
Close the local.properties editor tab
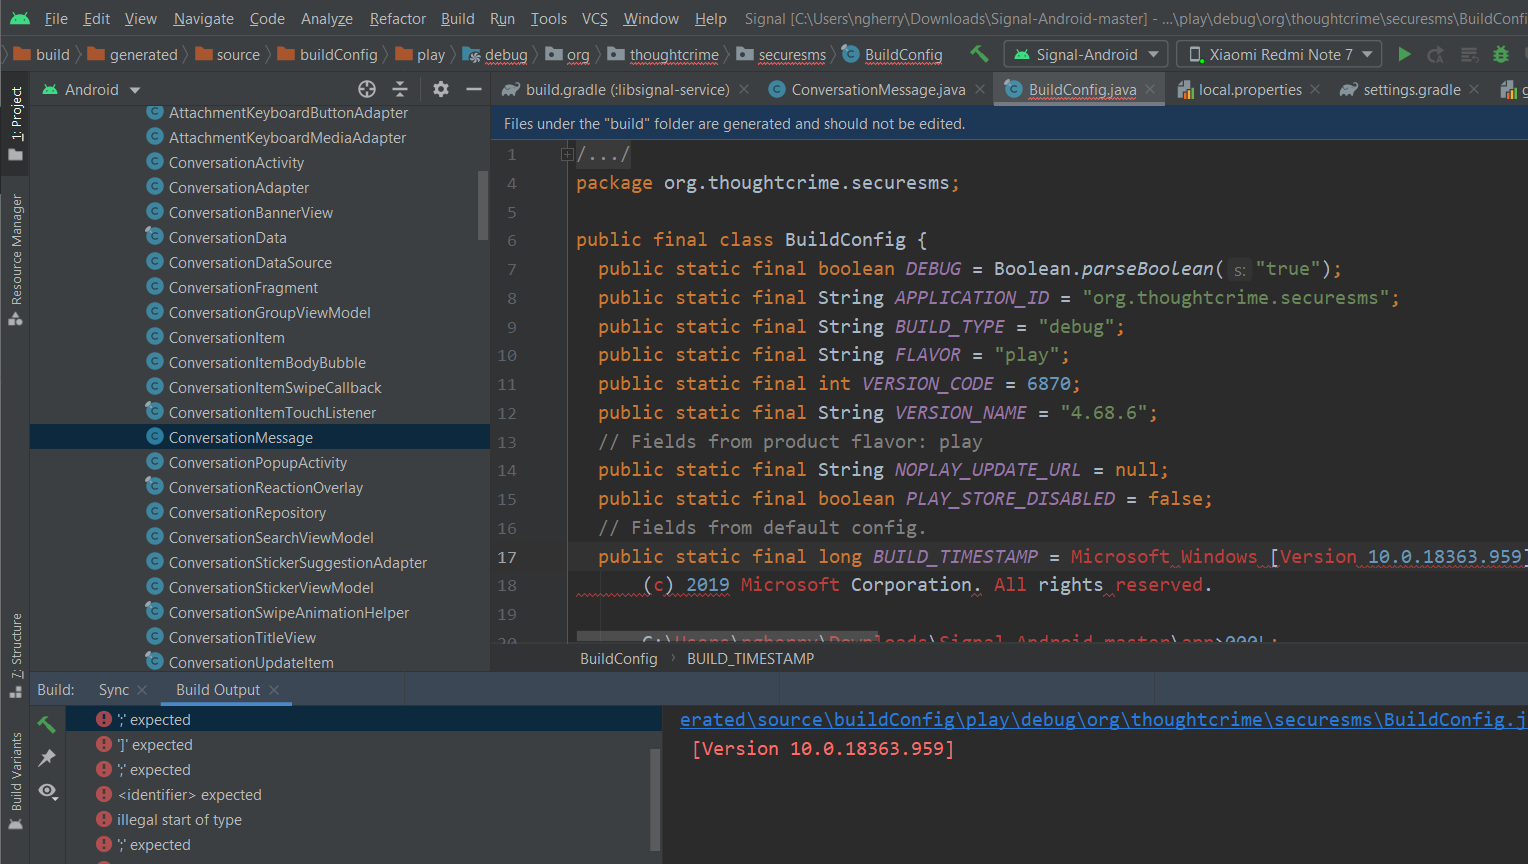pyautogui.click(x=1315, y=89)
